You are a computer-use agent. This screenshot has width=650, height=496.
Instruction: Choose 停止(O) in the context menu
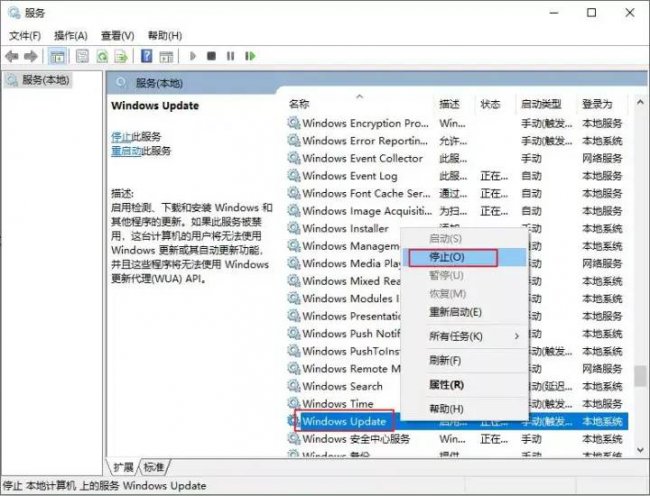pyautogui.click(x=465, y=257)
